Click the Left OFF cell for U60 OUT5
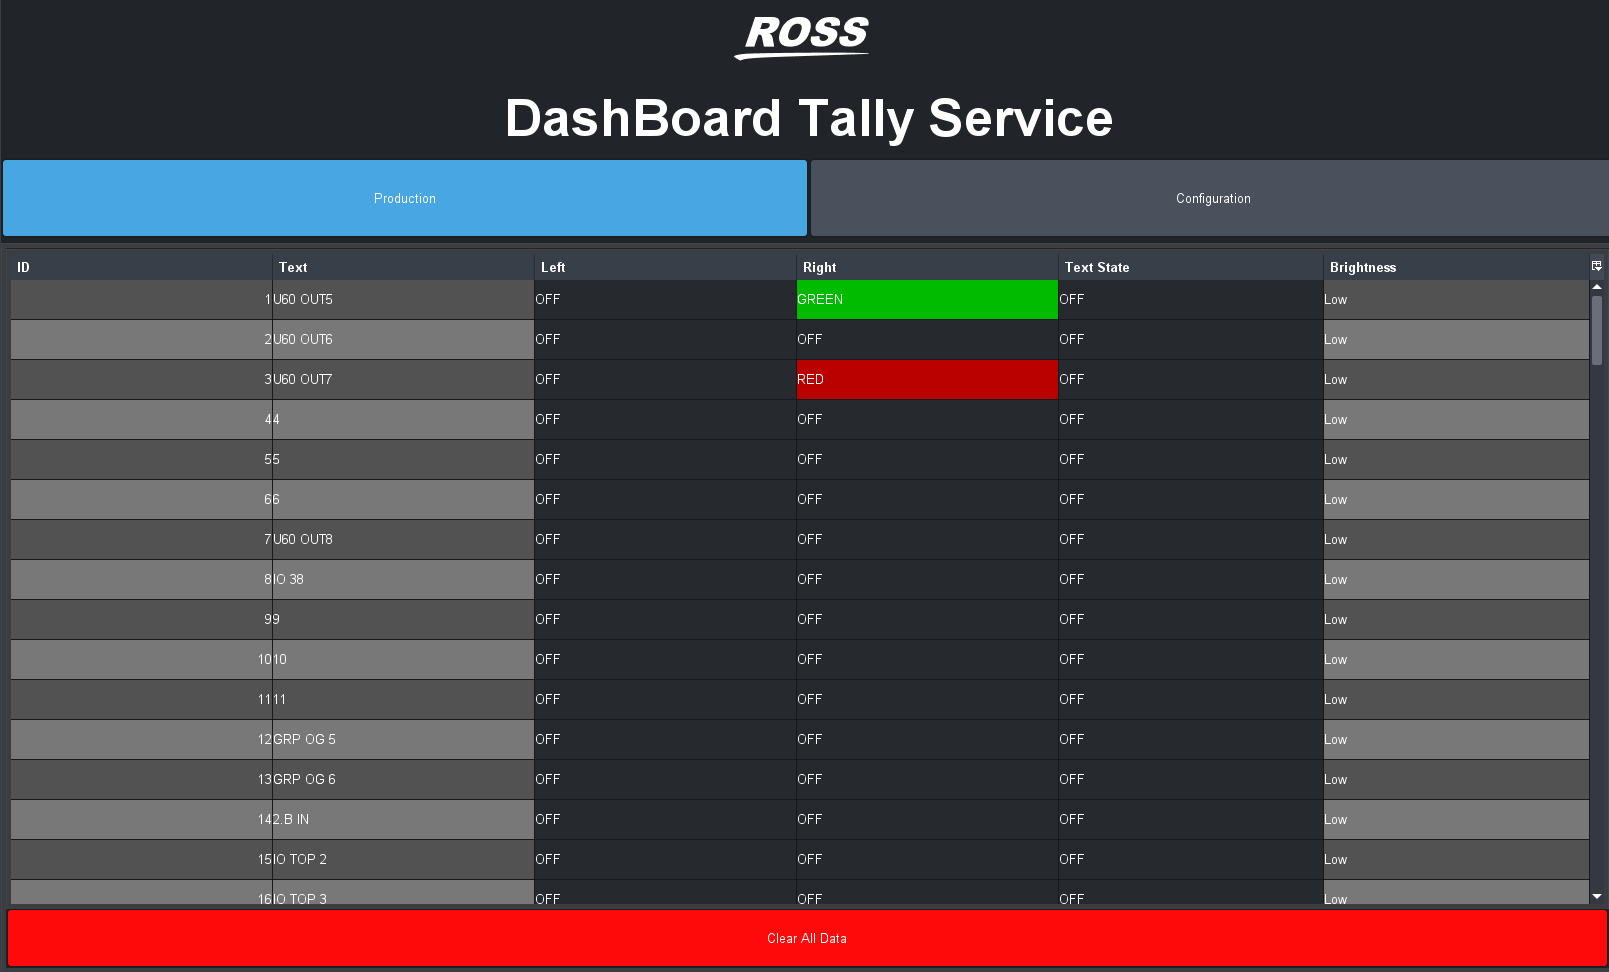 pos(665,300)
